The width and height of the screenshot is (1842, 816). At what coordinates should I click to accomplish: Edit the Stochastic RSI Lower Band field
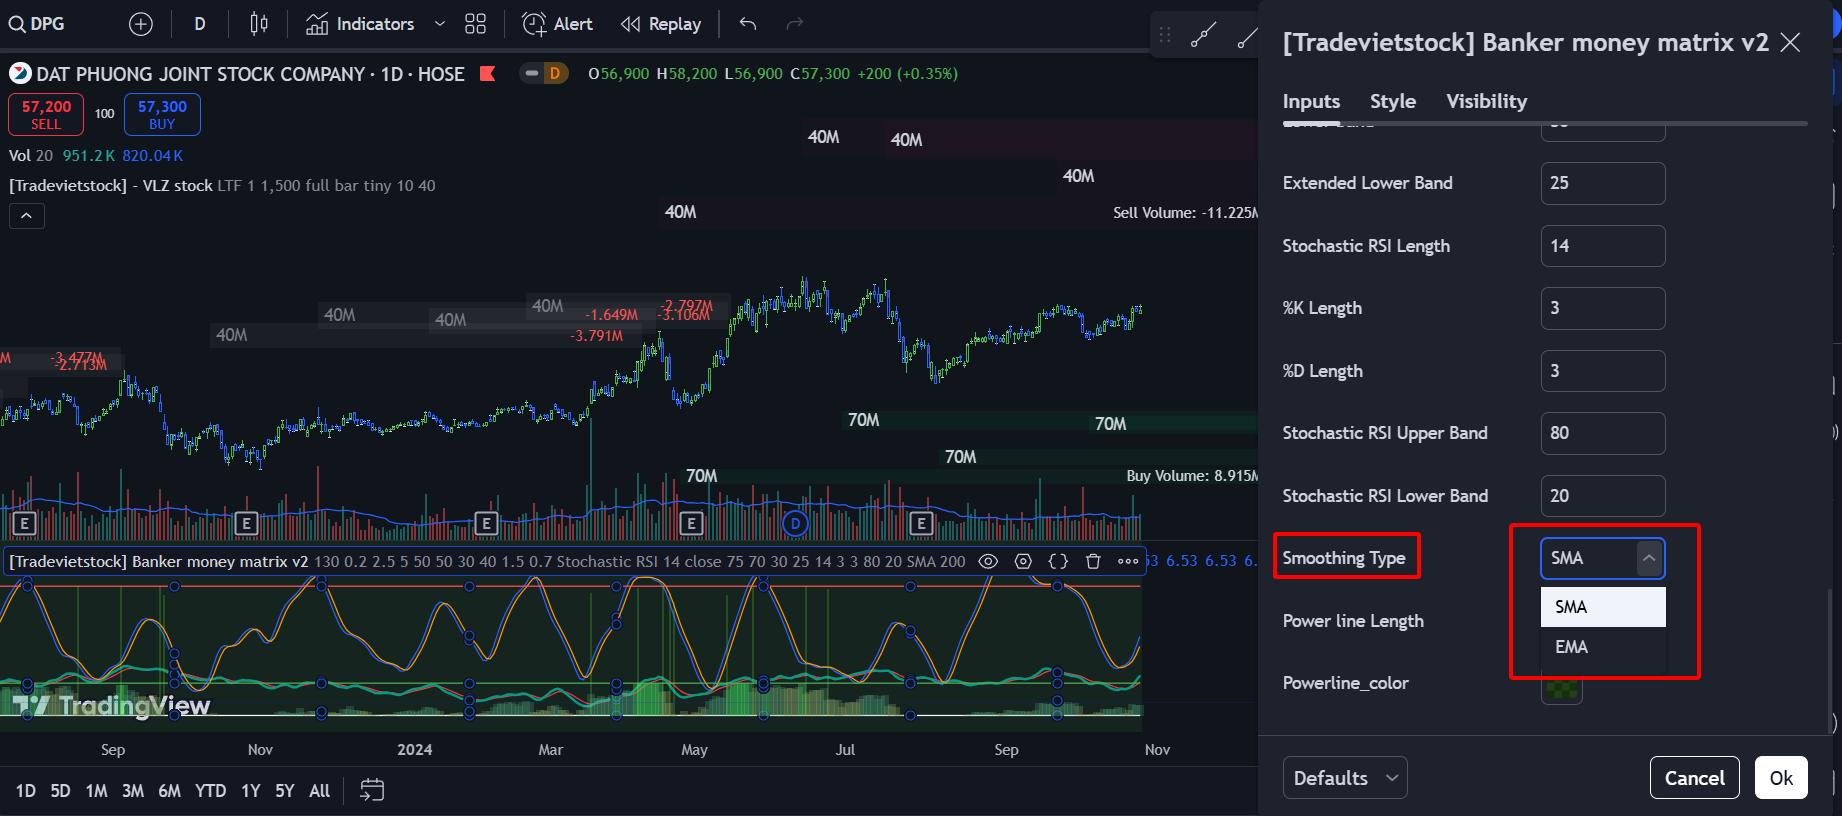pyautogui.click(x=1603, y=496)
